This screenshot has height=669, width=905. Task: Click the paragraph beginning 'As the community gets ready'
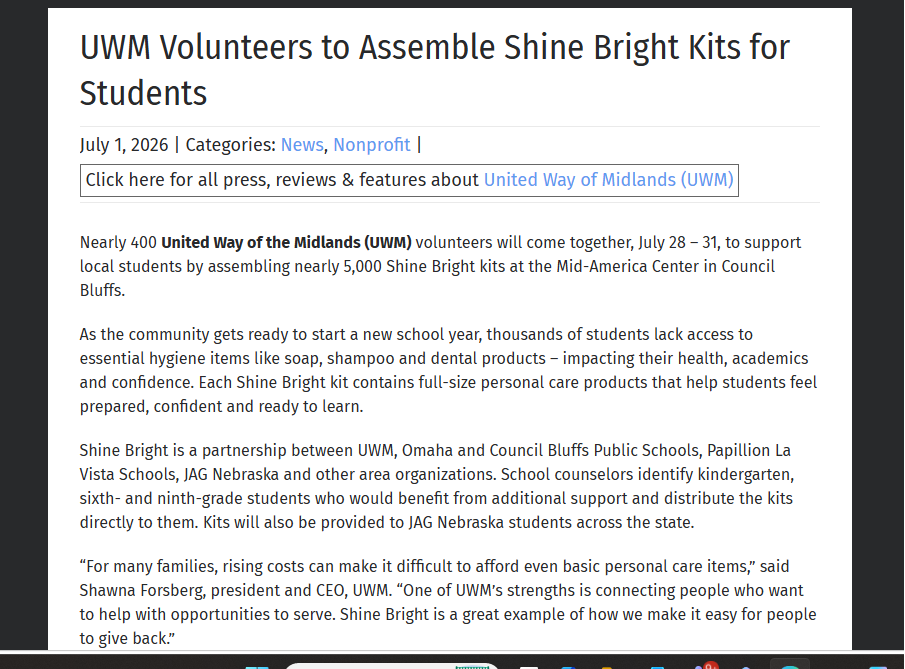click(x=448, y=370)
